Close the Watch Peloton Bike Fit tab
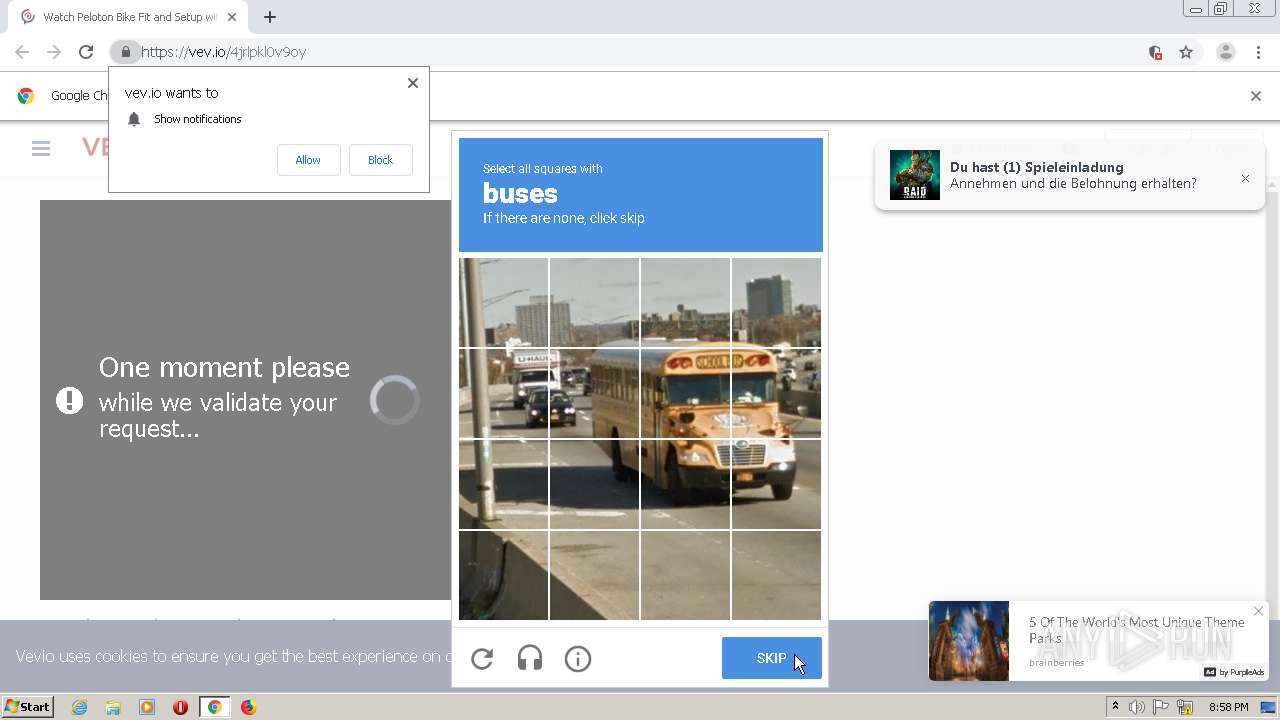Image resolution: width=1280 pixels, height=720 pixels. point(232,17)
